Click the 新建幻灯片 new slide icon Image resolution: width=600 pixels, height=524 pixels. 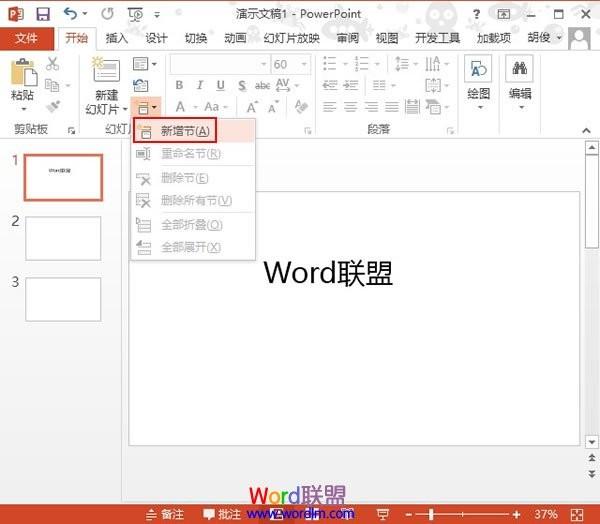106,69
